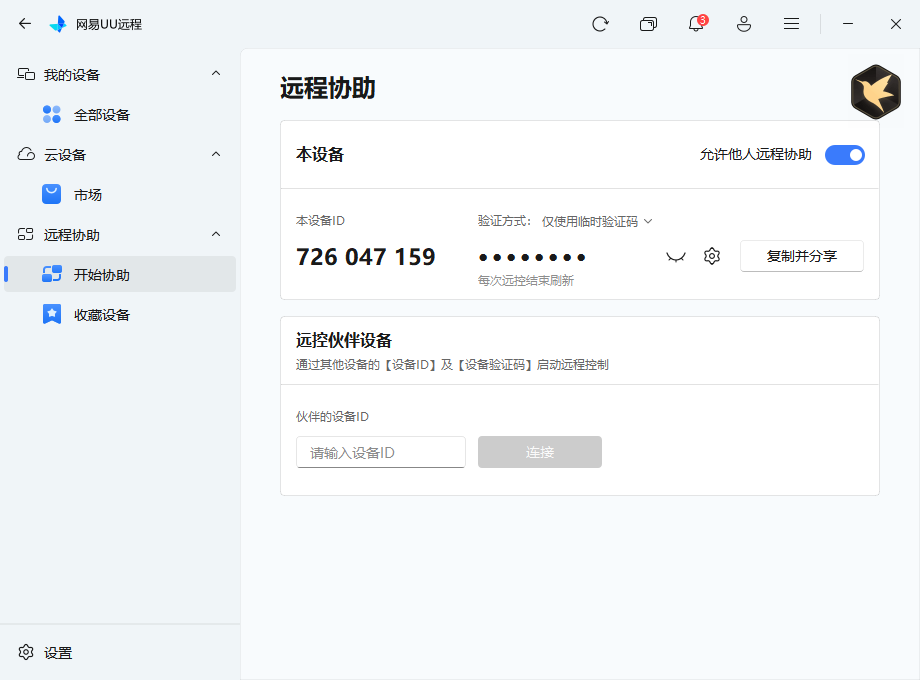The height and width of the screenshot is (680, 920).
Task: Click the NetEase UU Remote logo icon
Action: pyautogui.click(x=58, y=24)
